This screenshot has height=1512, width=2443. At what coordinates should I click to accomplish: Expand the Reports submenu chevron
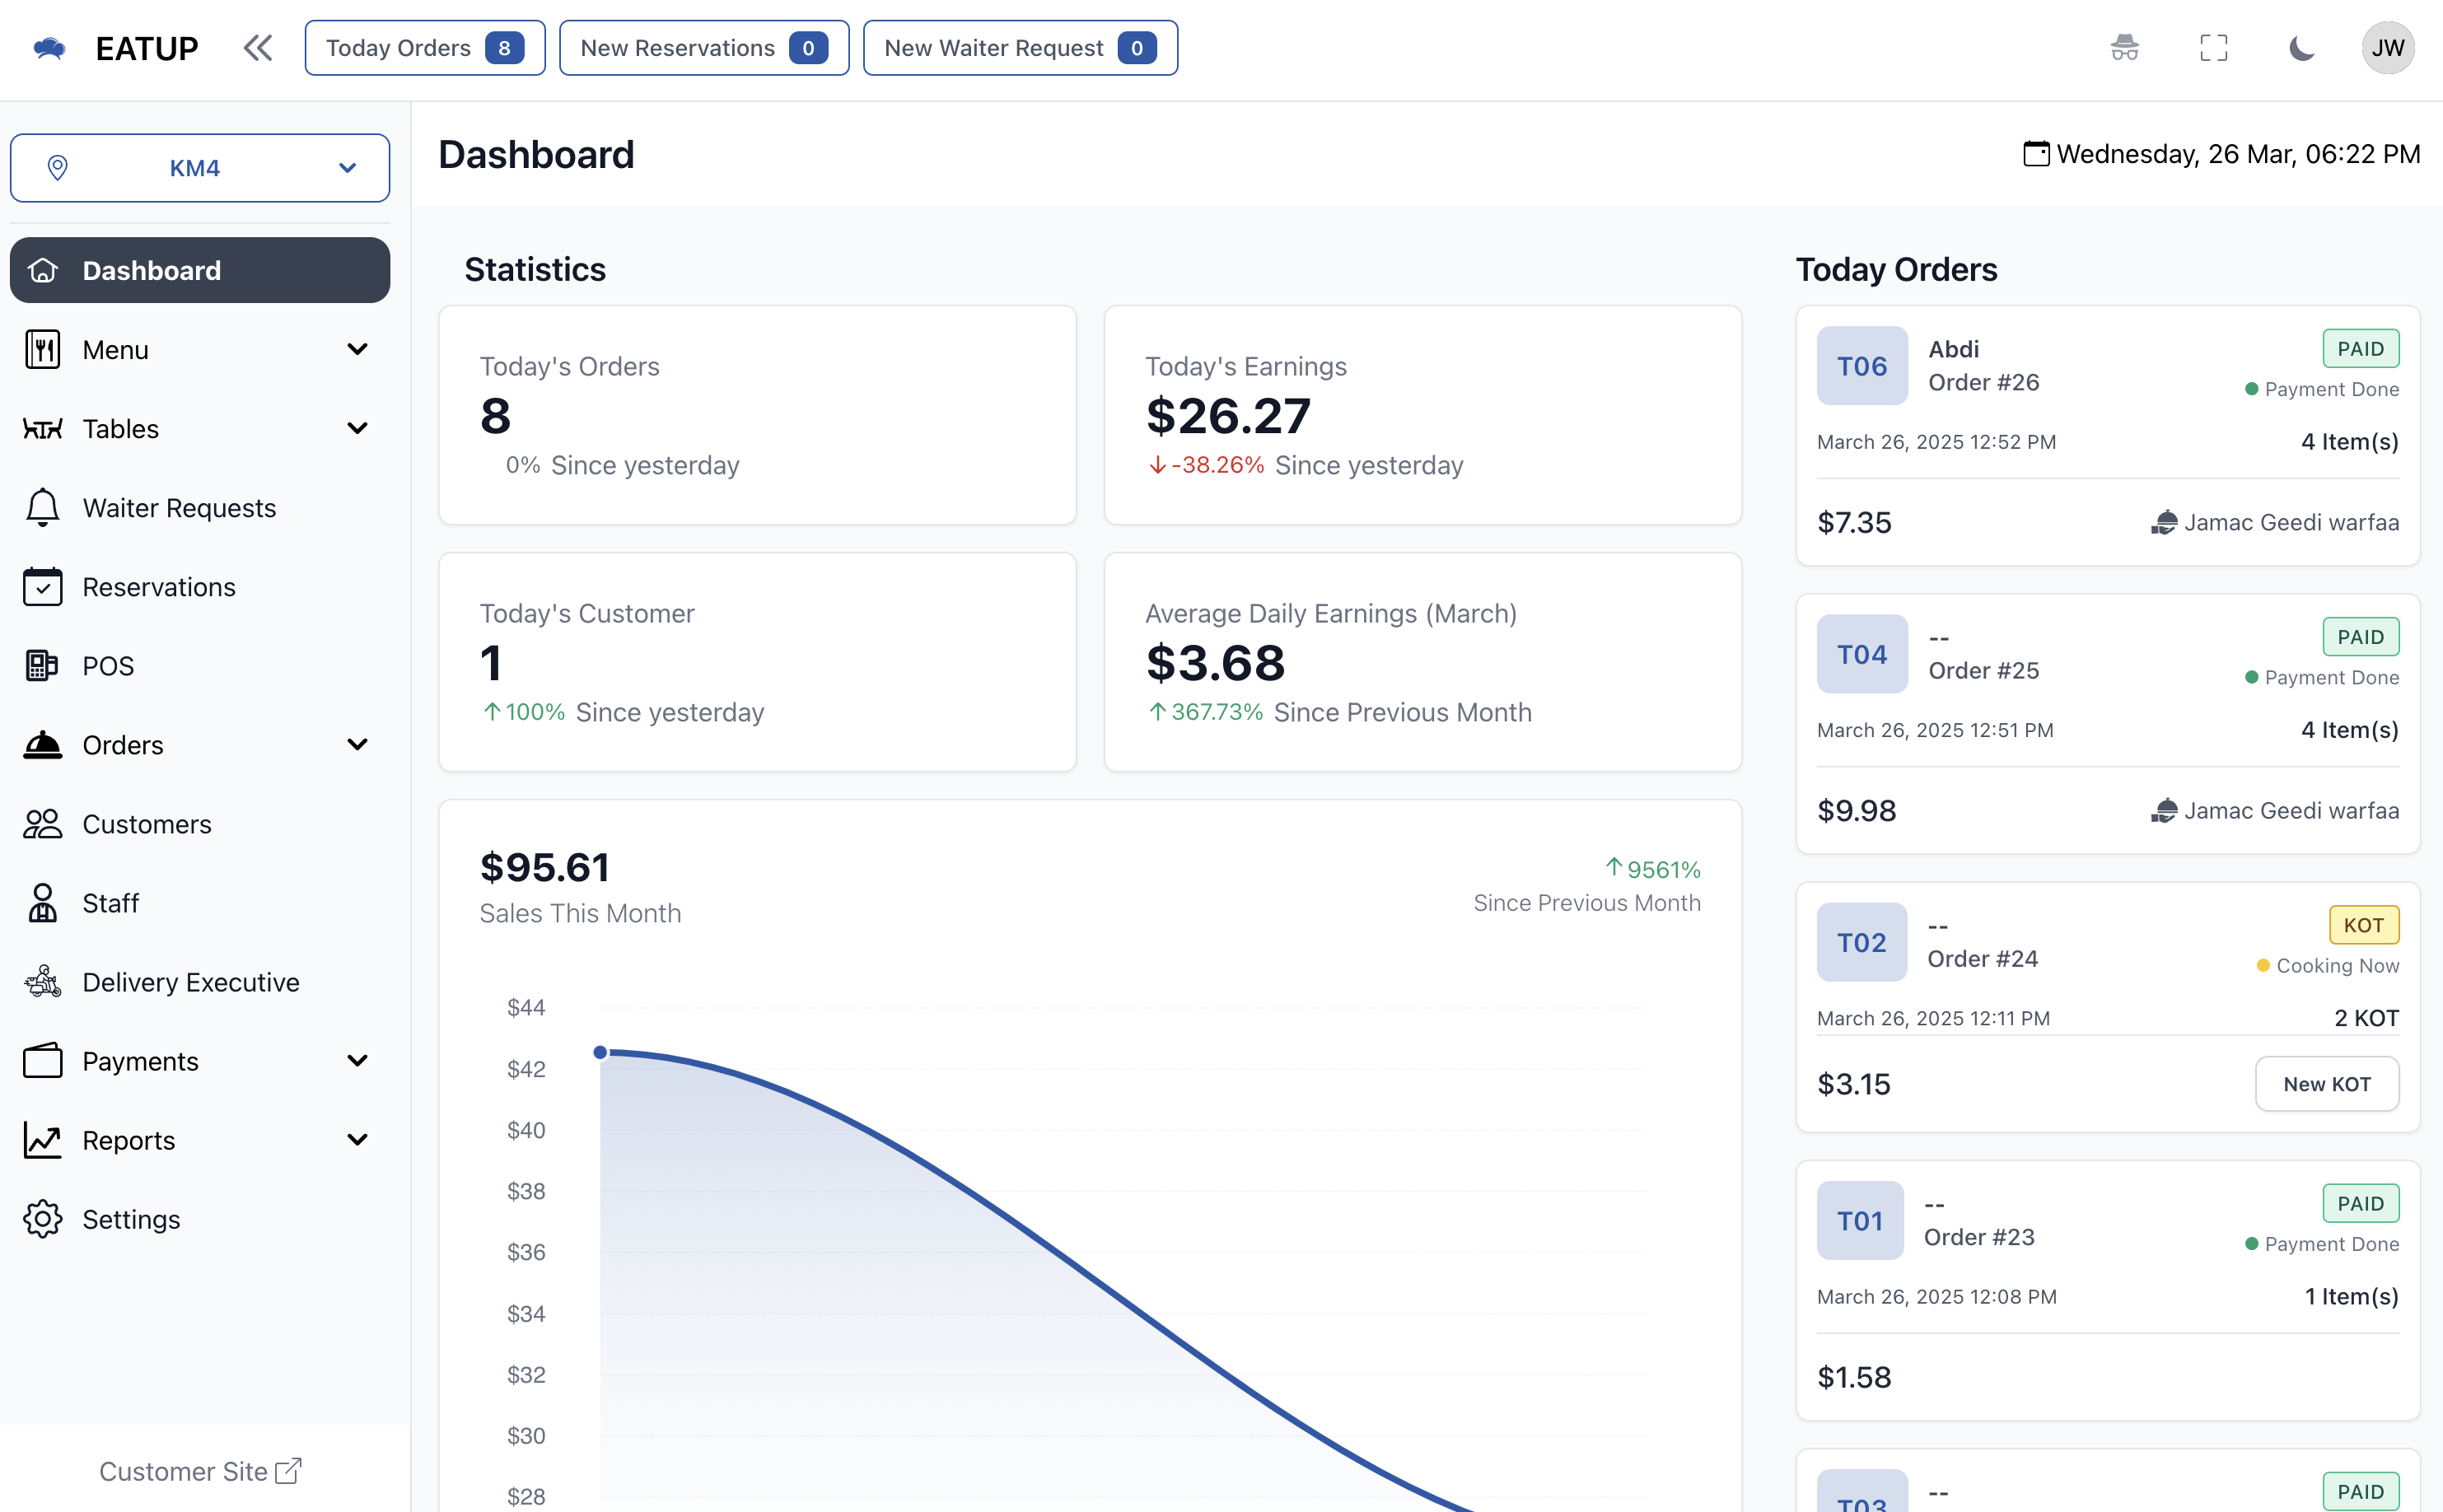[357, 1140]
